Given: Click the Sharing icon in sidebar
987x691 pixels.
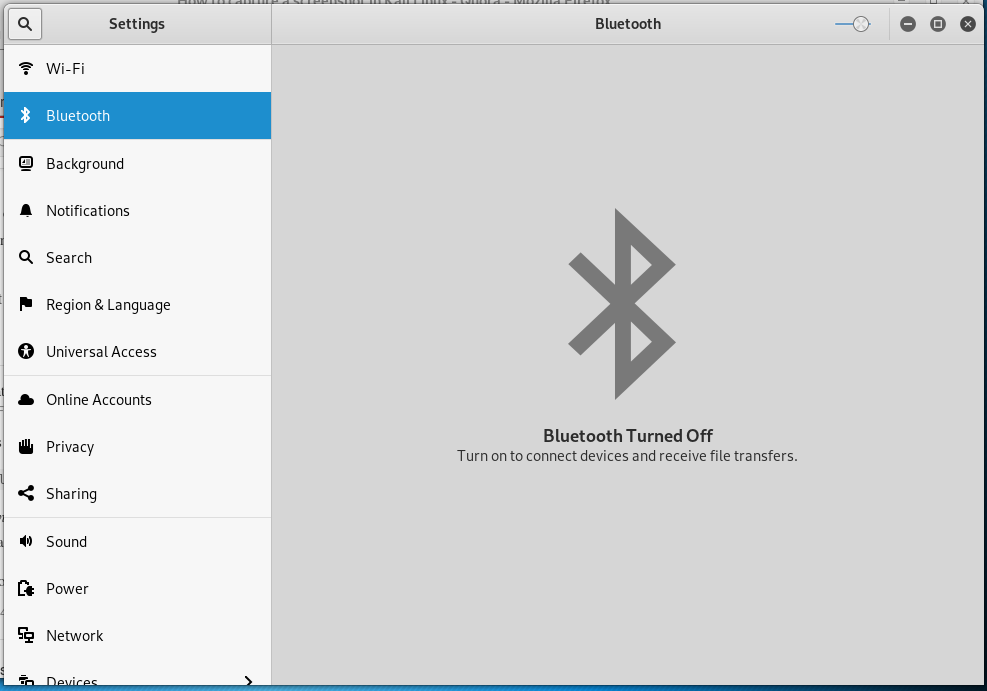Looking at the screenshot, I should click(26, 494).
